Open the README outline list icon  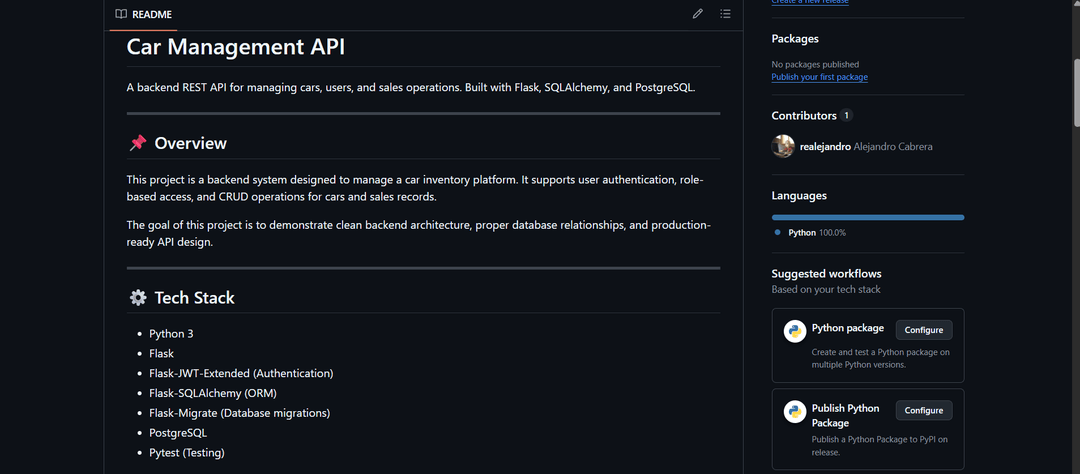coord(725,14)
